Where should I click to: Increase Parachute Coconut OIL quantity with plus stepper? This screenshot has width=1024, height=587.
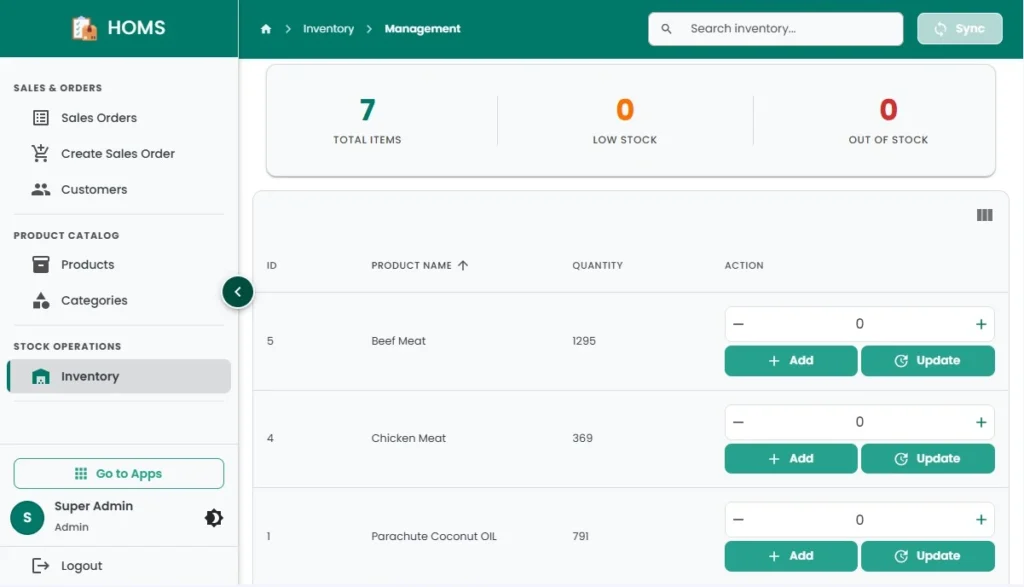(x=981, y=519)
